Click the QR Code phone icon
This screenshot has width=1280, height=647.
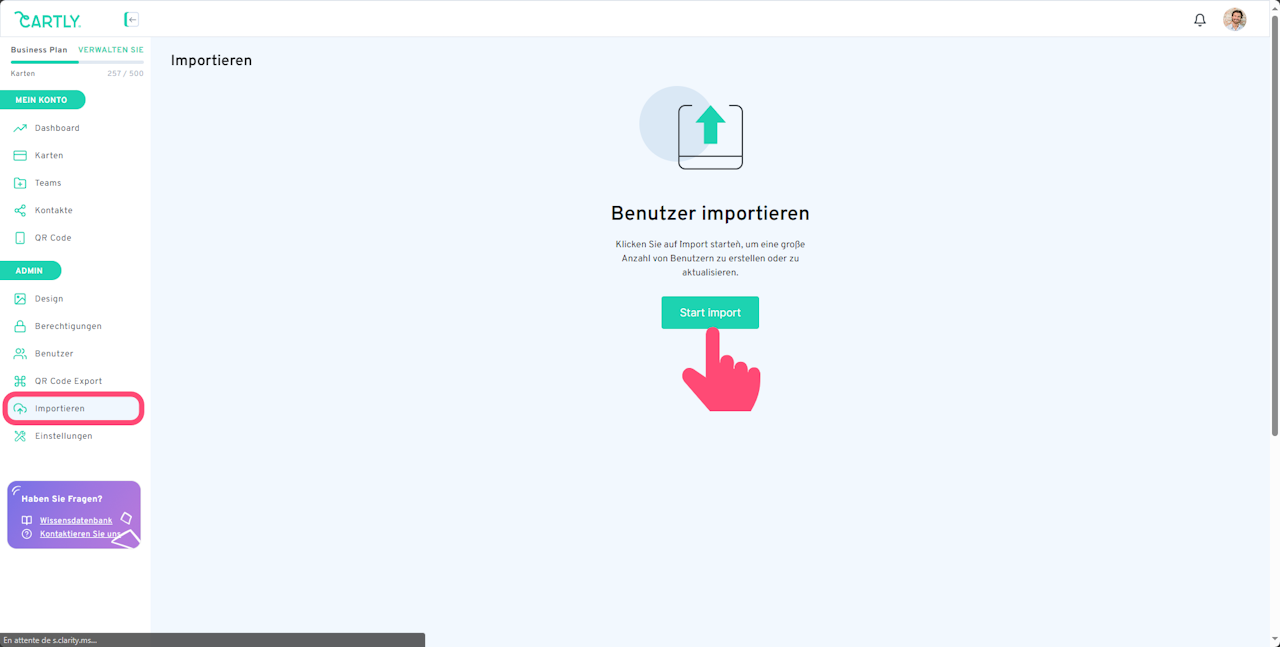coord(20,238)
